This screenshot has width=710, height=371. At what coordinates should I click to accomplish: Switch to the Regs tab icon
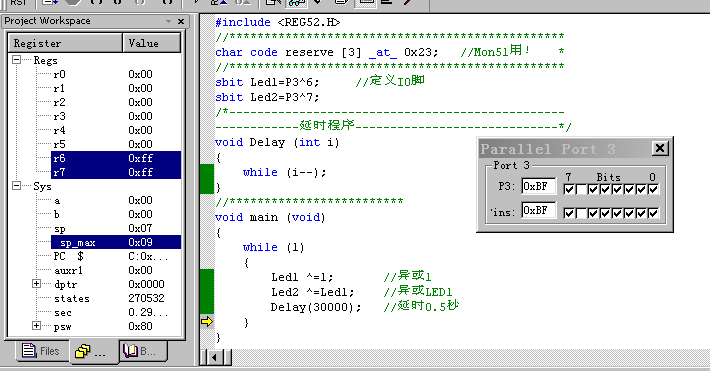pyautogui.click(x=93, y=352)
